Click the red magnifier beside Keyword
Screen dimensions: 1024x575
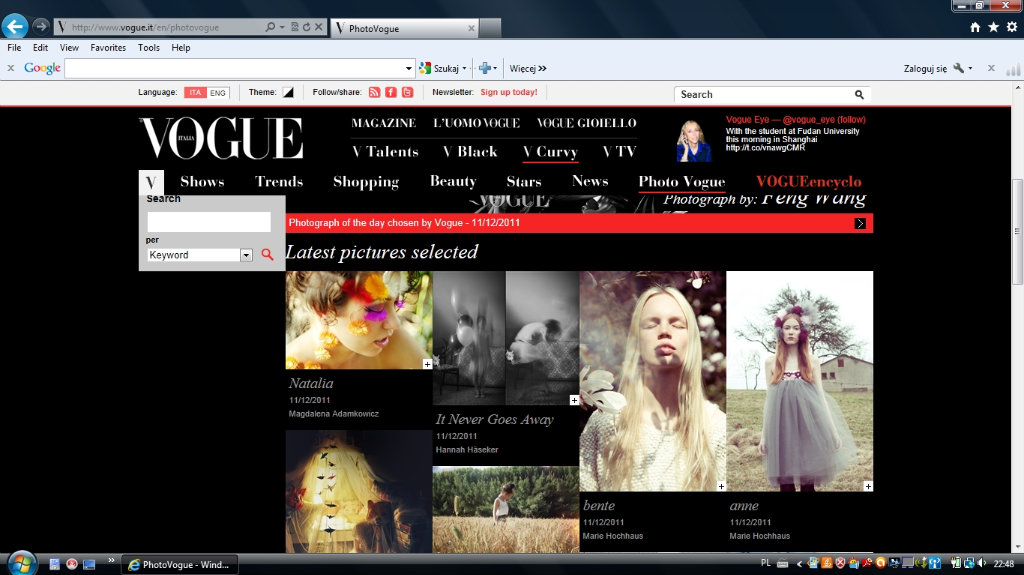[267, 254]
